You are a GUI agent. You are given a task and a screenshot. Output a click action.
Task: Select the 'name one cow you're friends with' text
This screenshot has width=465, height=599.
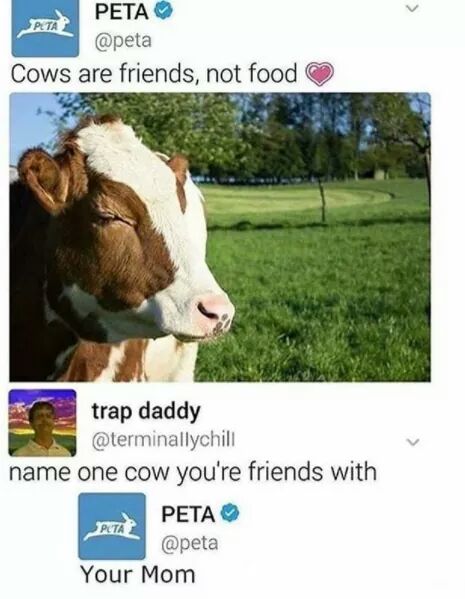point(193,472)
